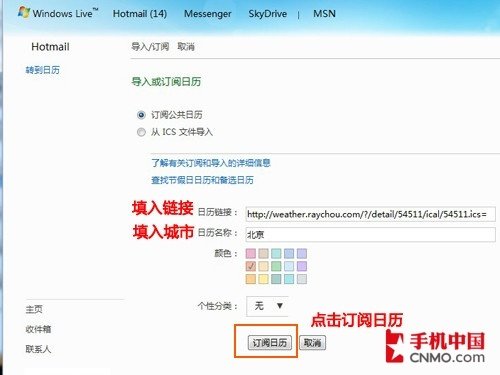Open 查找节假日日历和备选日历 link
Viewport: 500px width, 375px height.
(202, 180)
